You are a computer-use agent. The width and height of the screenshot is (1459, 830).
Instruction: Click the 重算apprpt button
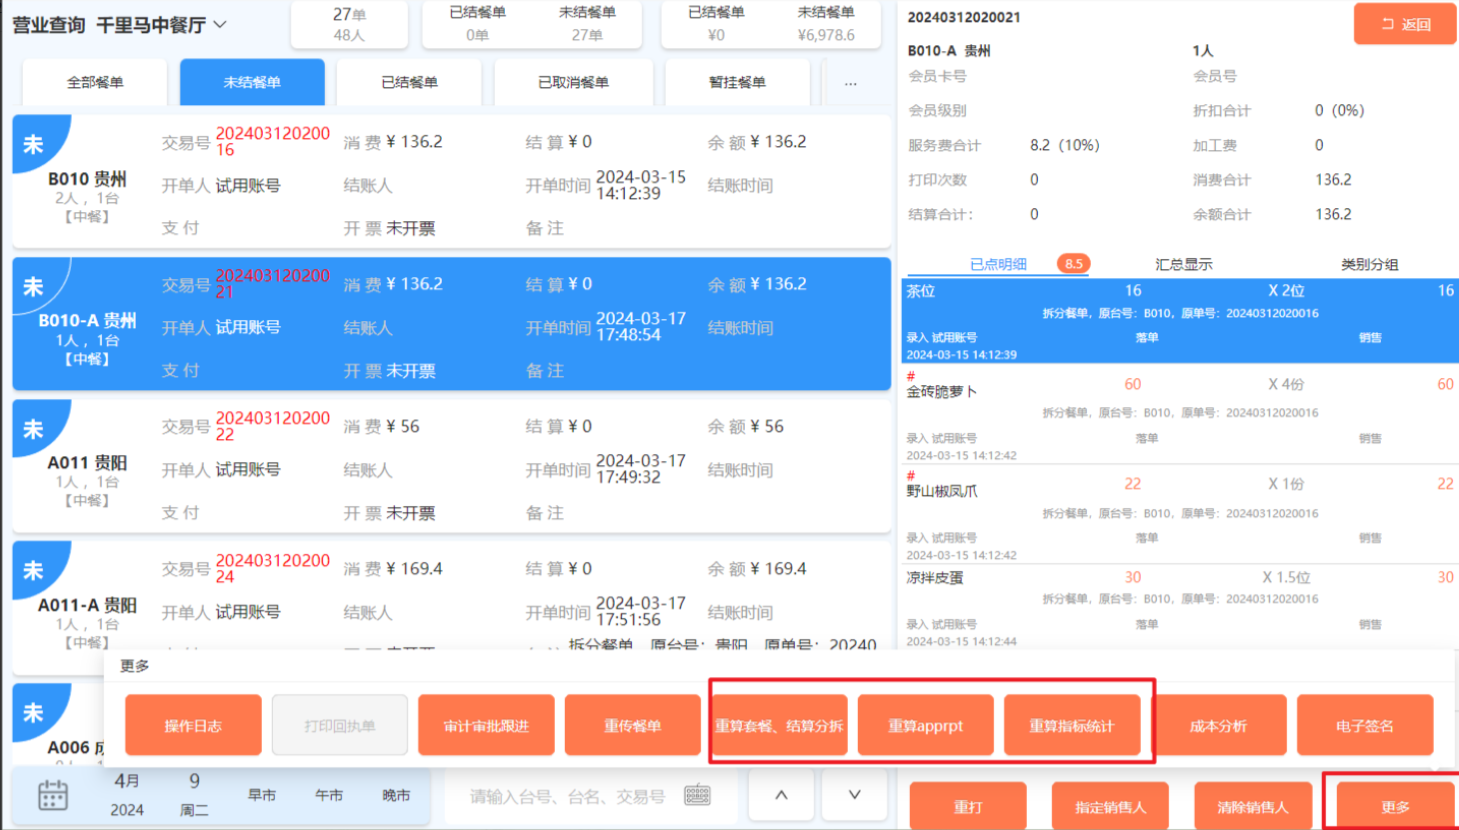925,726
